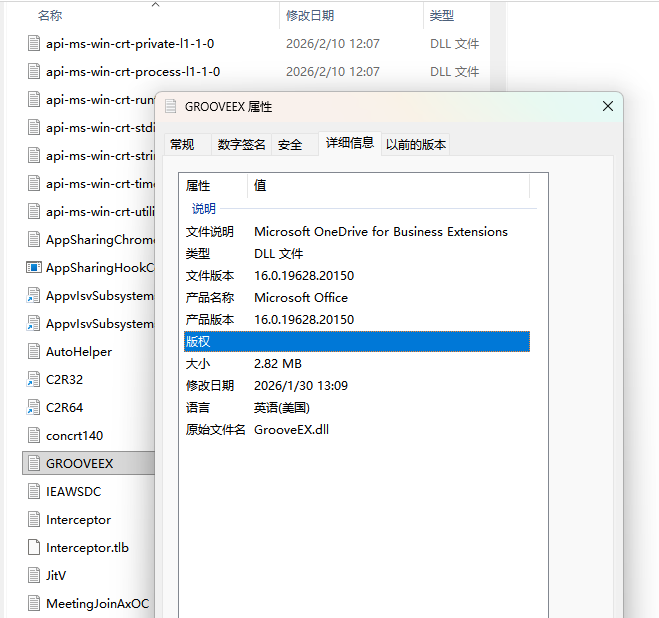Select the api-ms-win-crt-process-l1-1-0 file name
659x618 pixels.
tap(133, 71)
